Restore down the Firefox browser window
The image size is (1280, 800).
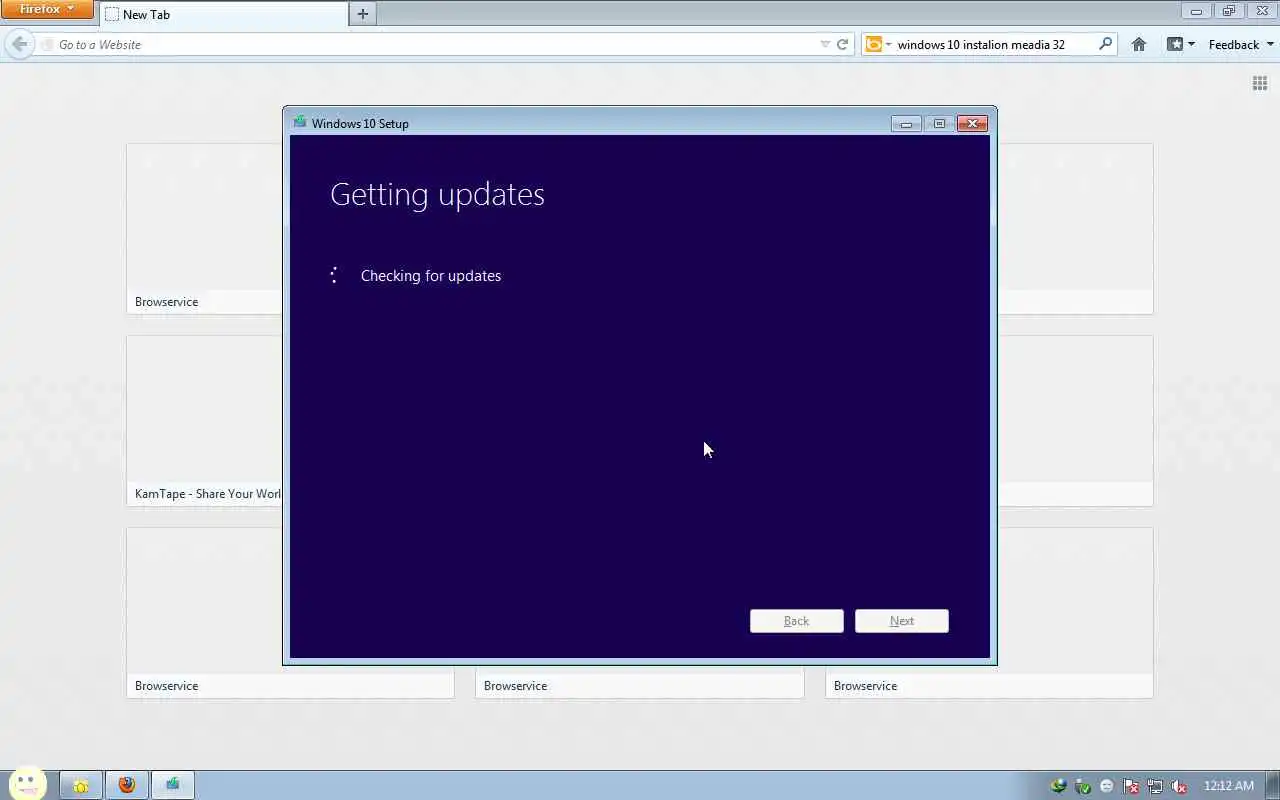1229,10
